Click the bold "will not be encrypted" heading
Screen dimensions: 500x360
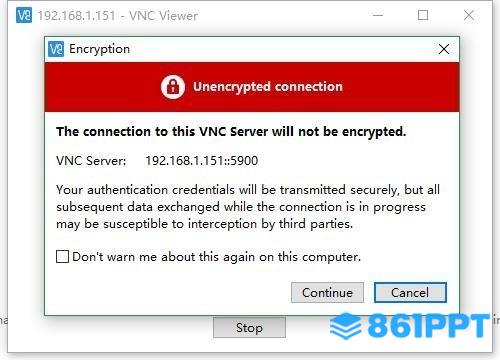[231, 132]
